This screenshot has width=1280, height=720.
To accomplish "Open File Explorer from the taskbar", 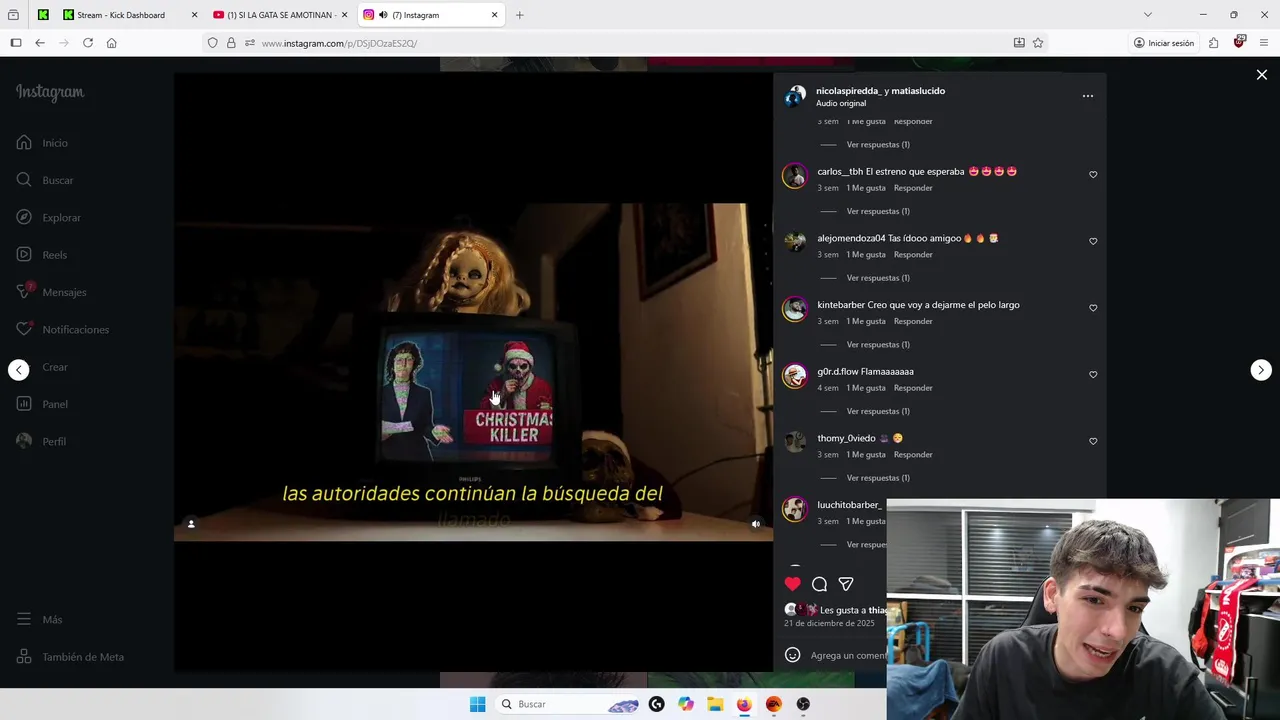I will point(715,704).
